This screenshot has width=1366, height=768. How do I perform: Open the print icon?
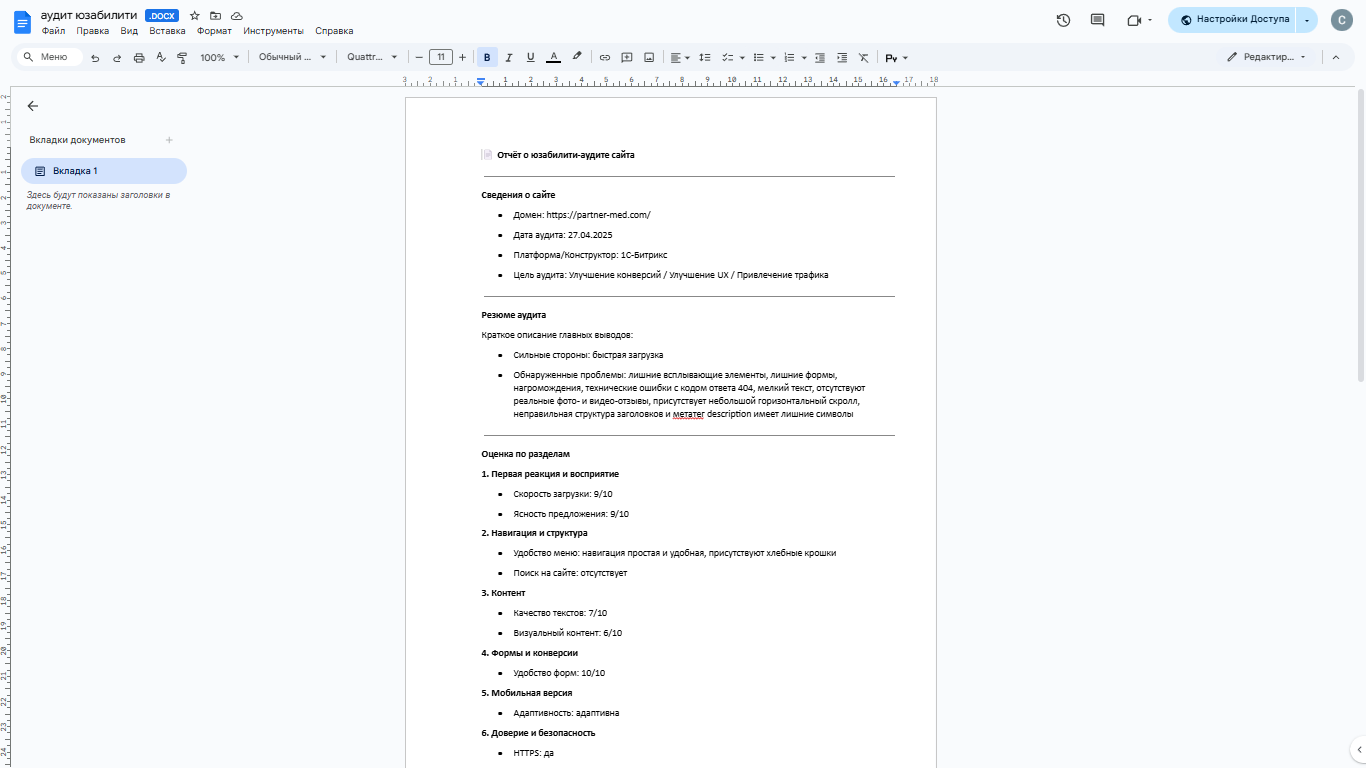(138, 57)
